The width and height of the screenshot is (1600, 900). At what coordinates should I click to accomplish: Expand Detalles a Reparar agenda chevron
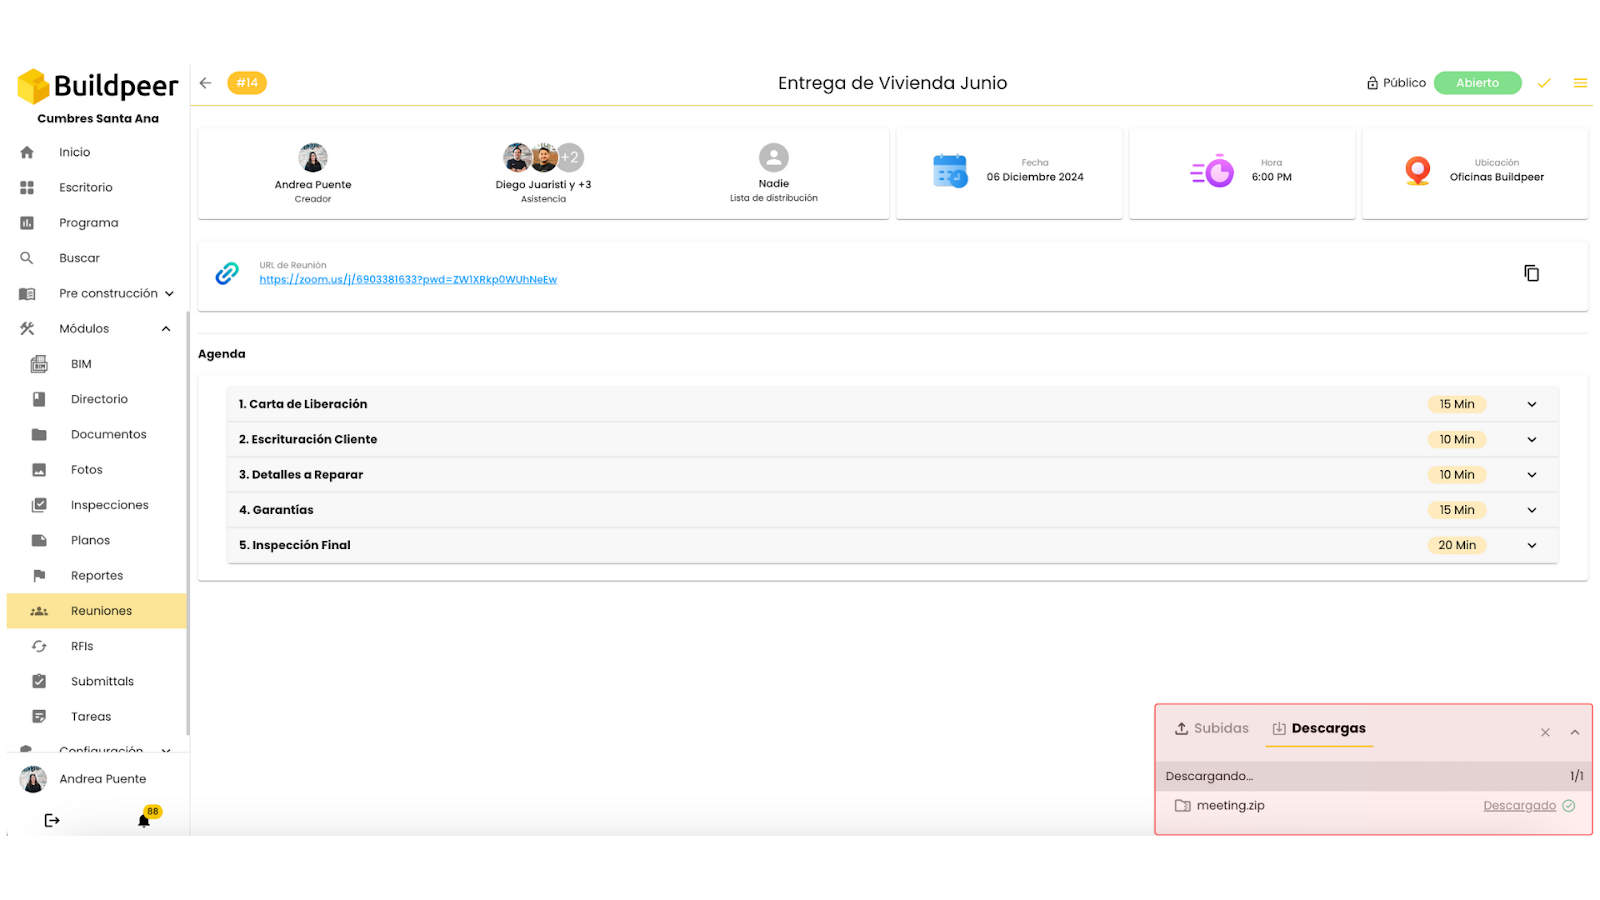point(1532,475)
